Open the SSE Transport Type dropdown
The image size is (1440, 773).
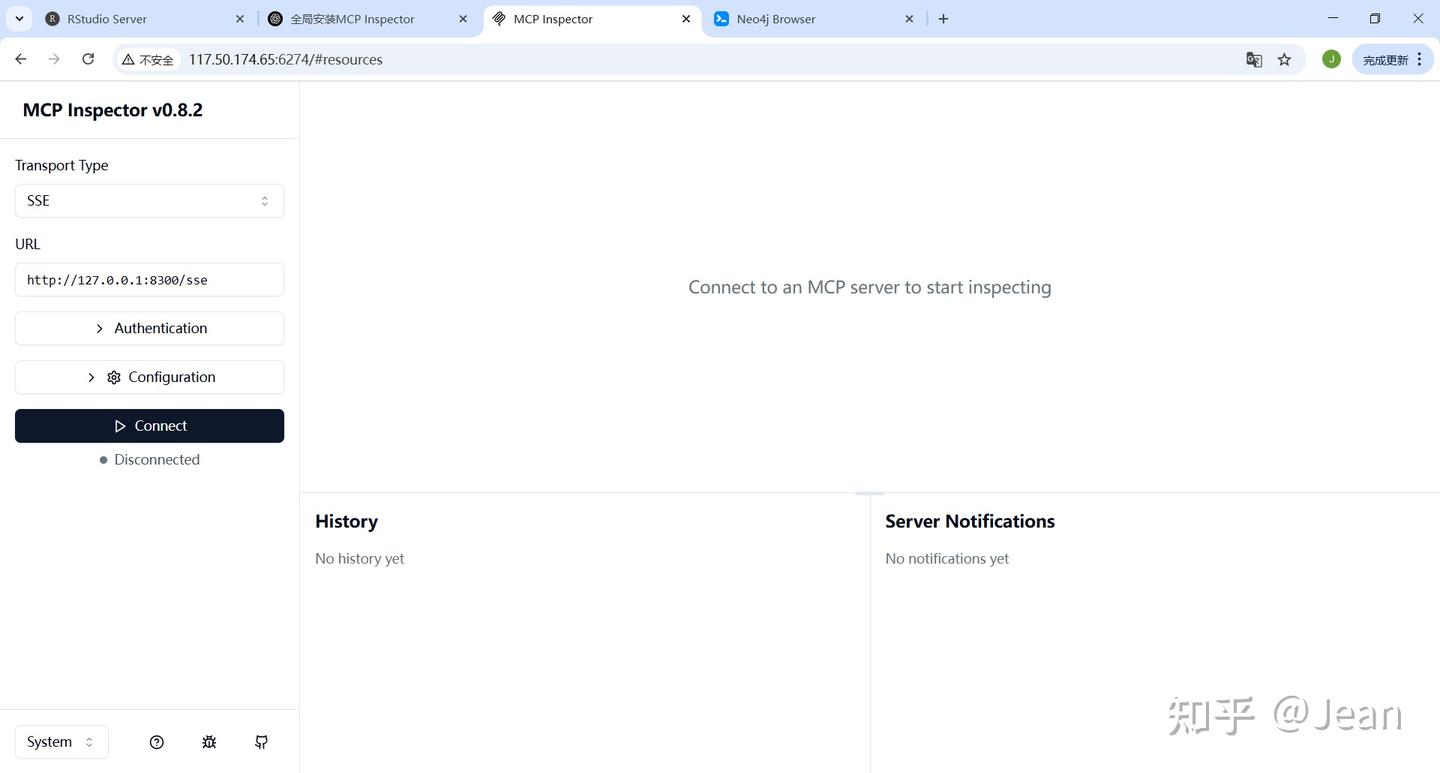click(149, 200)
